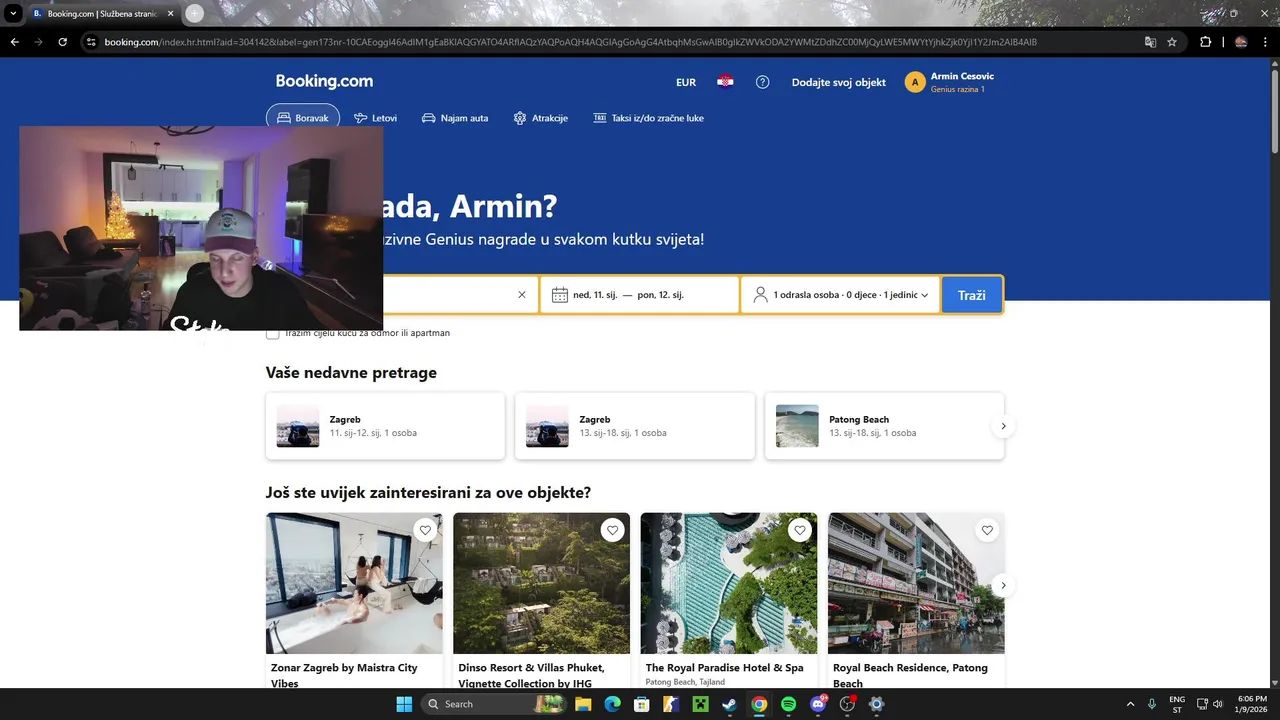Show next properties carousel arrow
This screenshot has width=1280, height=720.
tap(1003, 585)
